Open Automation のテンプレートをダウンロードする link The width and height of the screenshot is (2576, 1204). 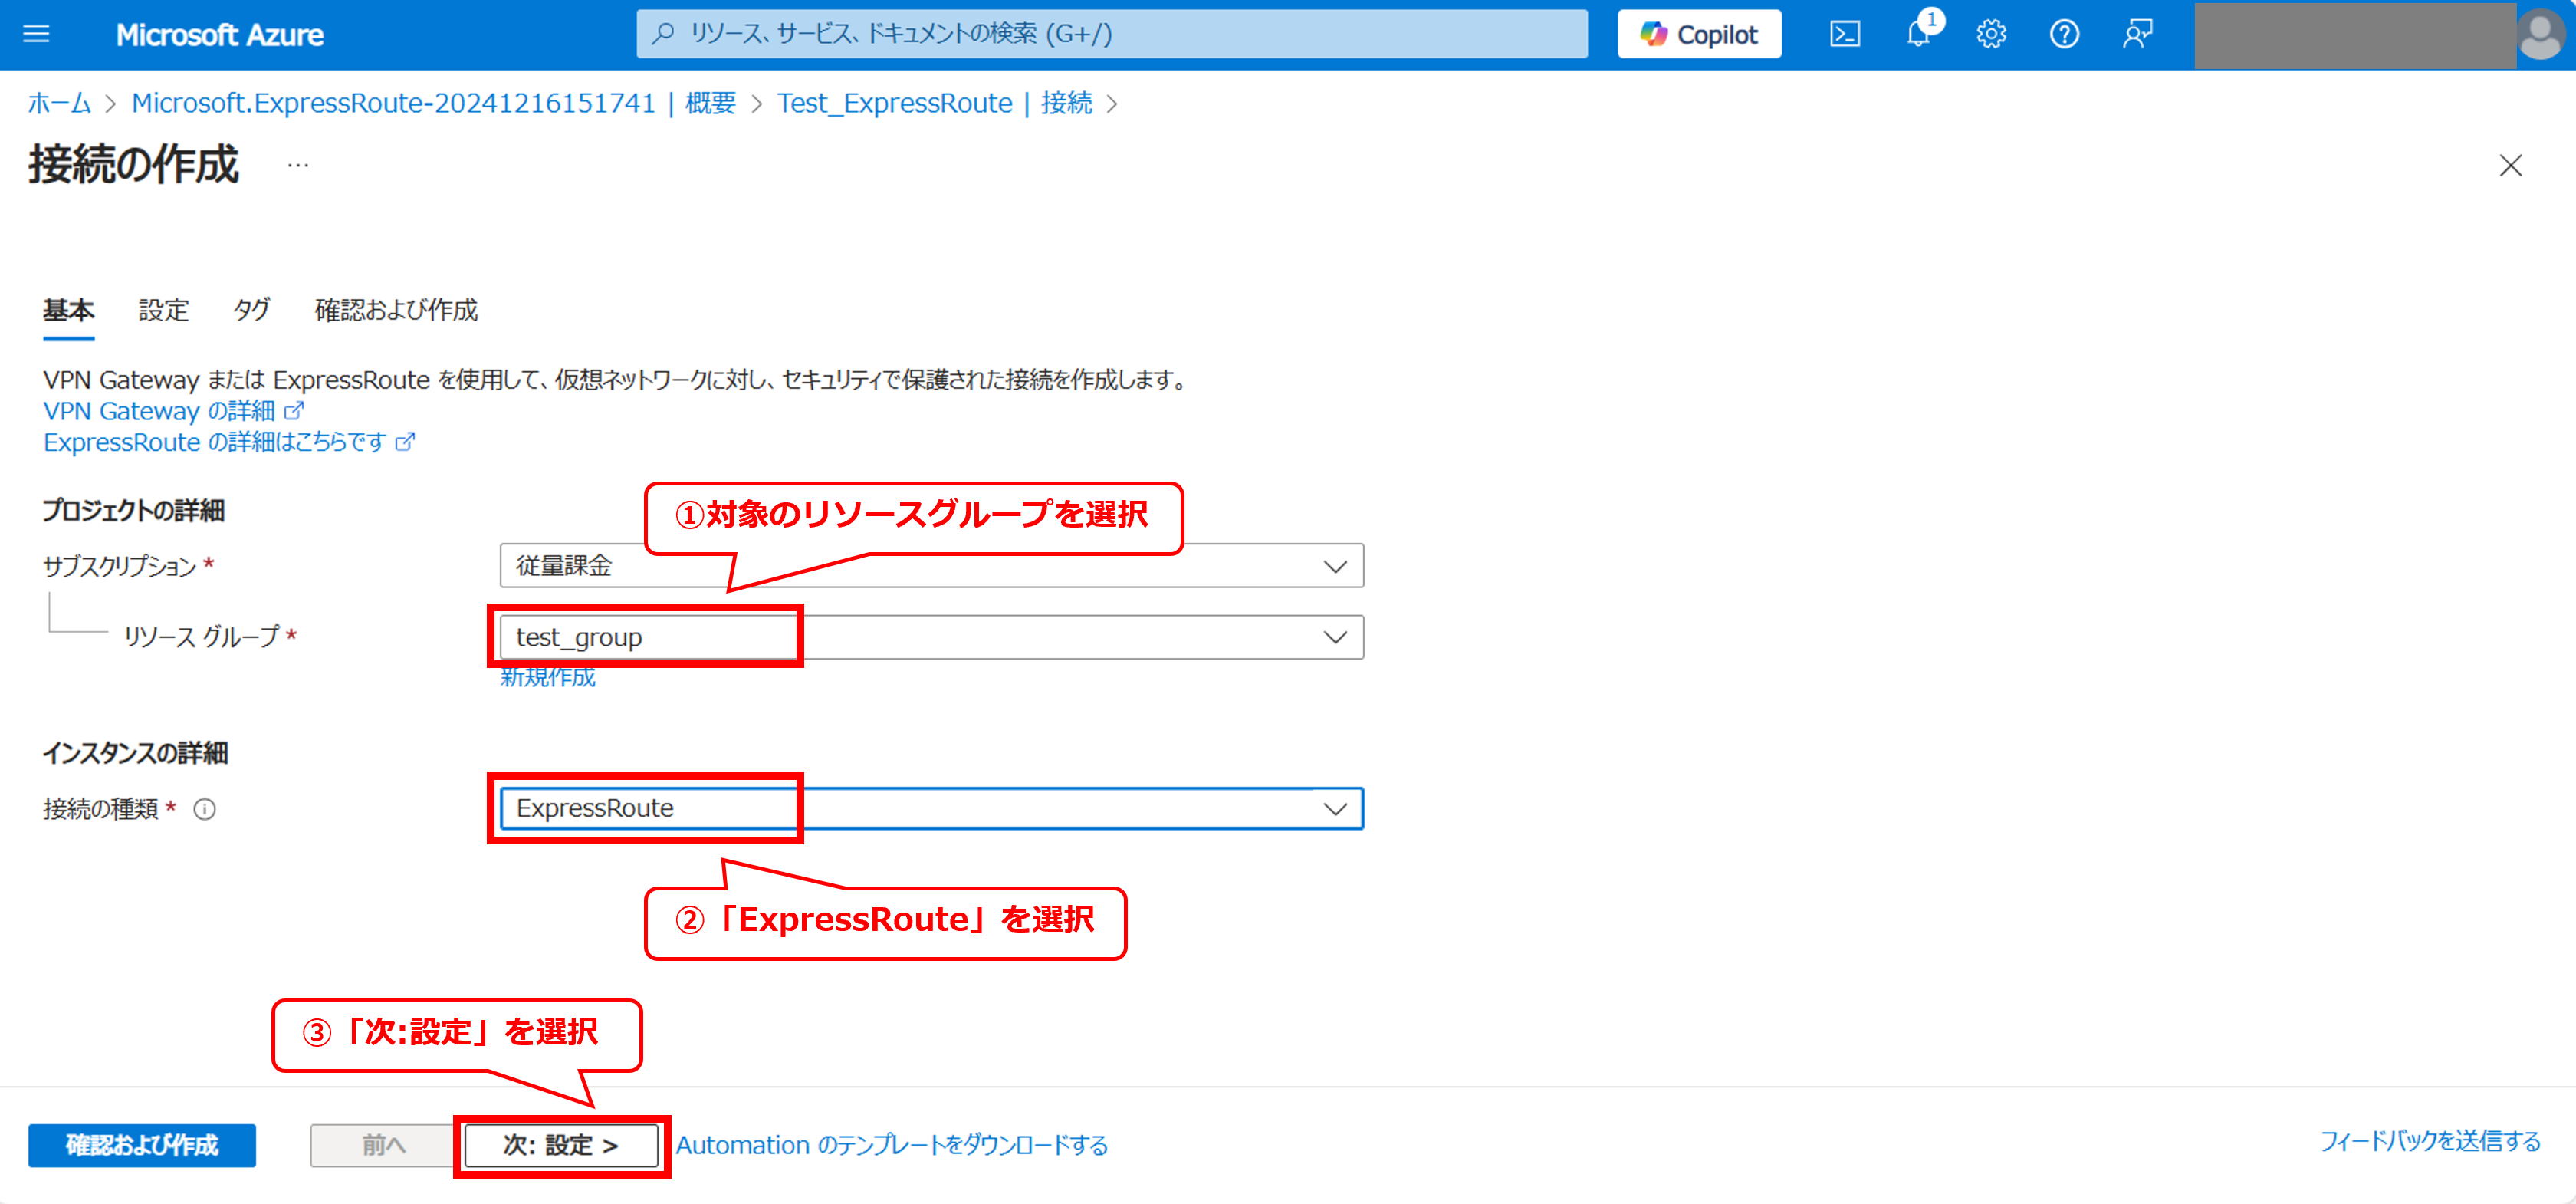[892, 1145]
